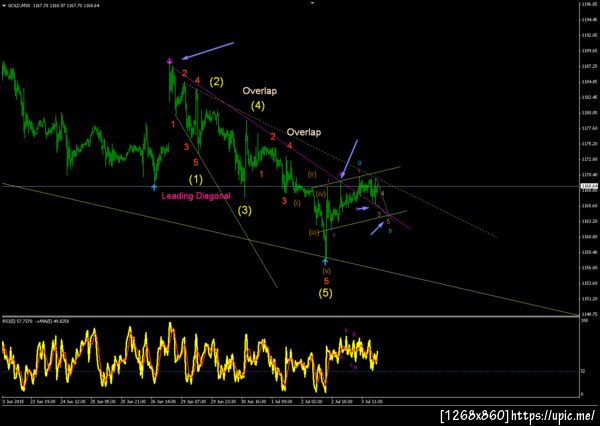Select the orange 5 below the (v) label
Screen dimensions: 600x426
pos(326,281)
